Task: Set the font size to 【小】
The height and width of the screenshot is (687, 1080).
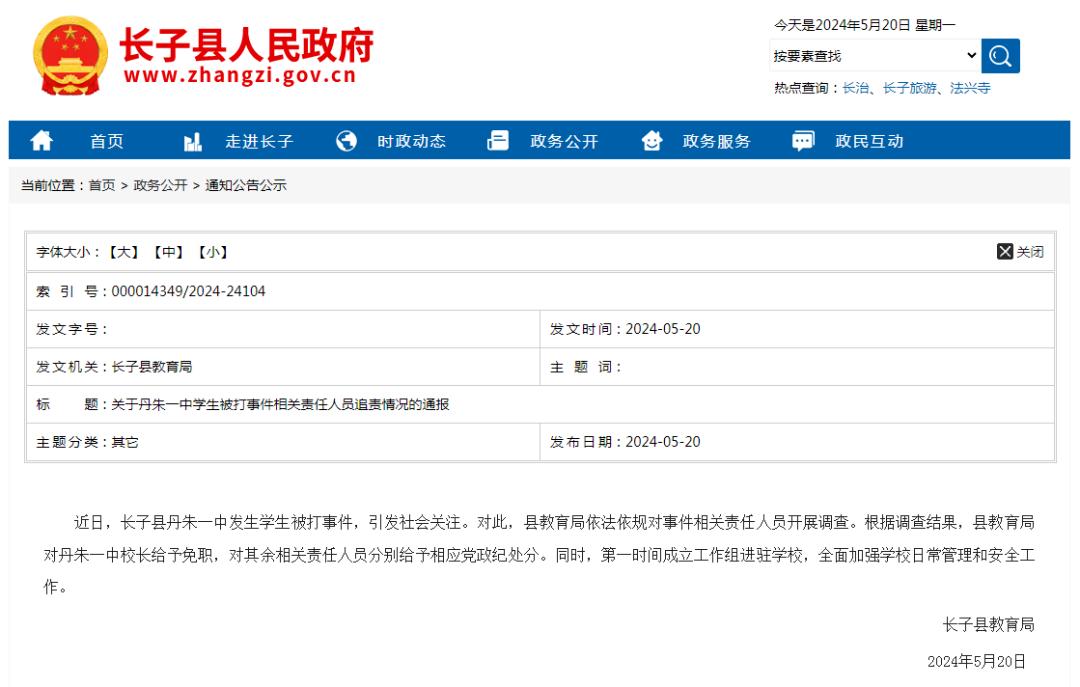Action: (213, 252)
